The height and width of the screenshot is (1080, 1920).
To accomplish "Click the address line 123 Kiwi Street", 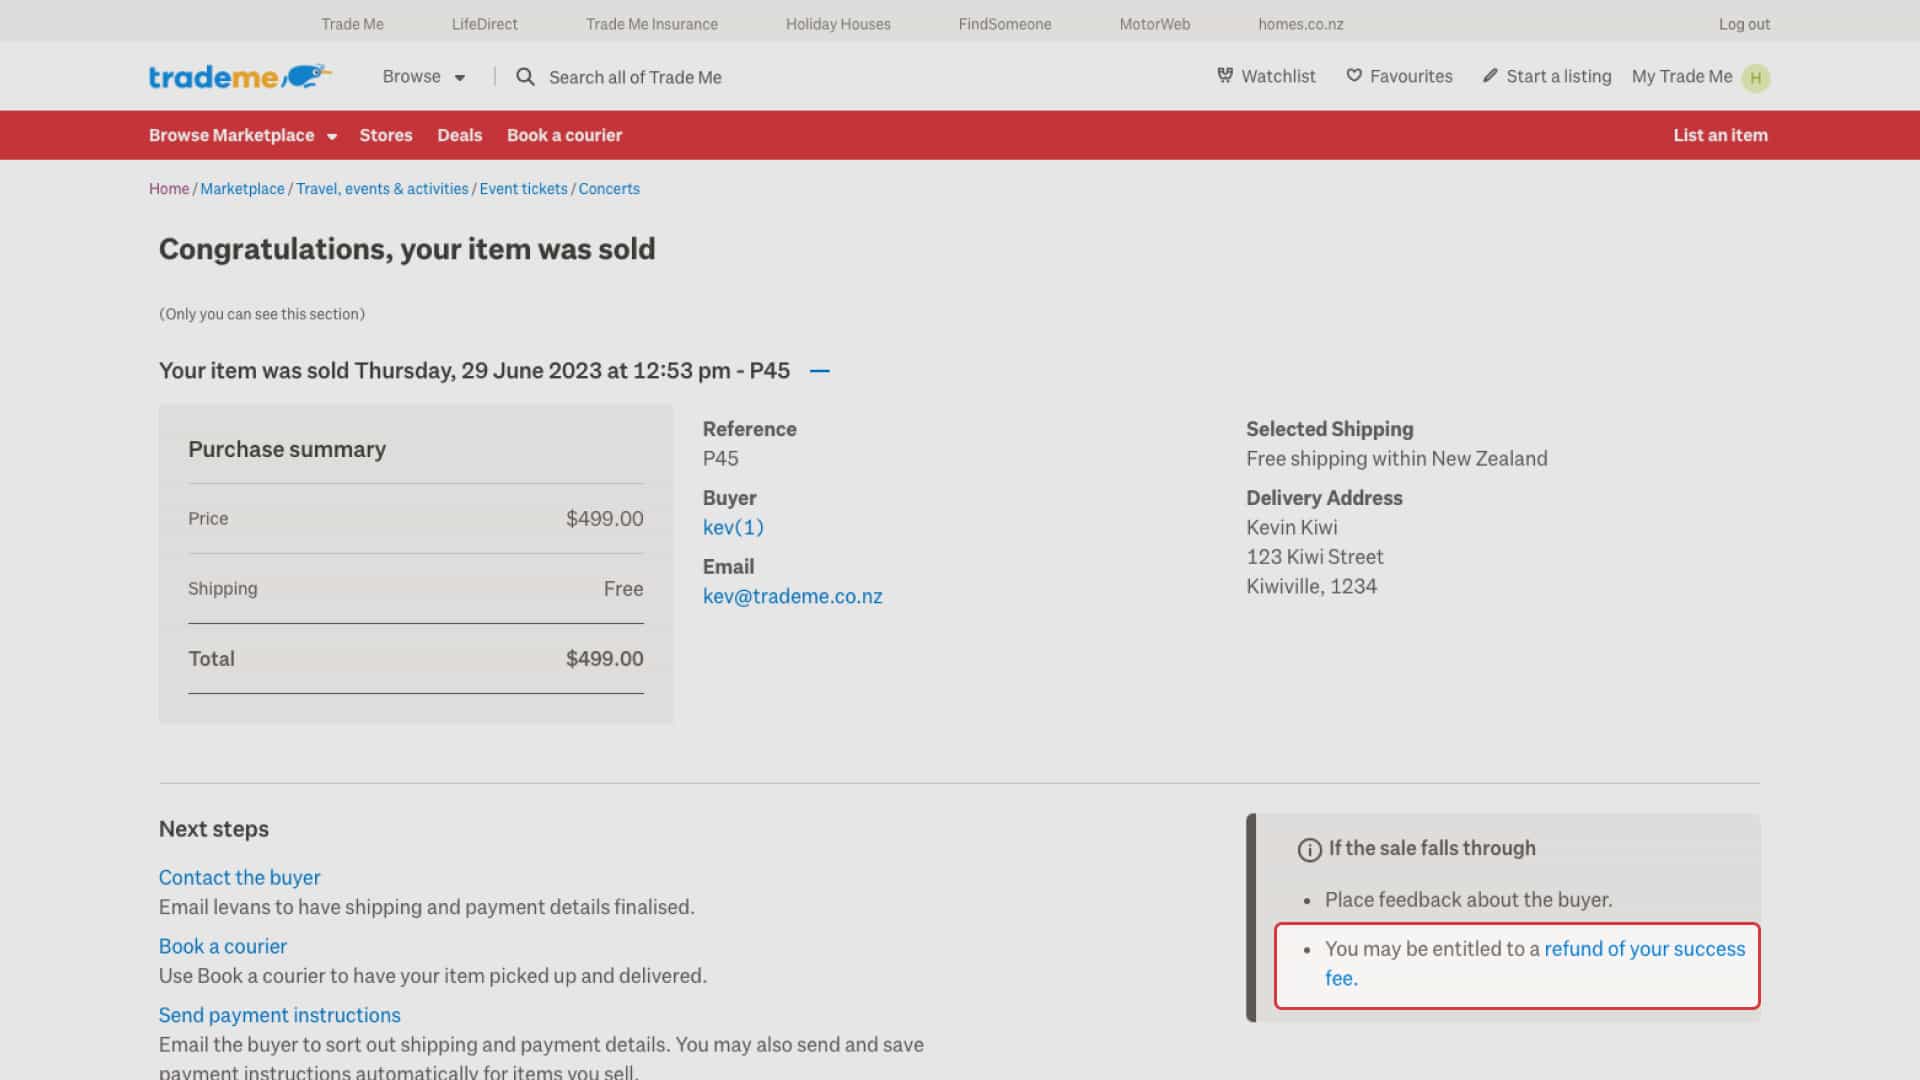I will (1314, 557).
